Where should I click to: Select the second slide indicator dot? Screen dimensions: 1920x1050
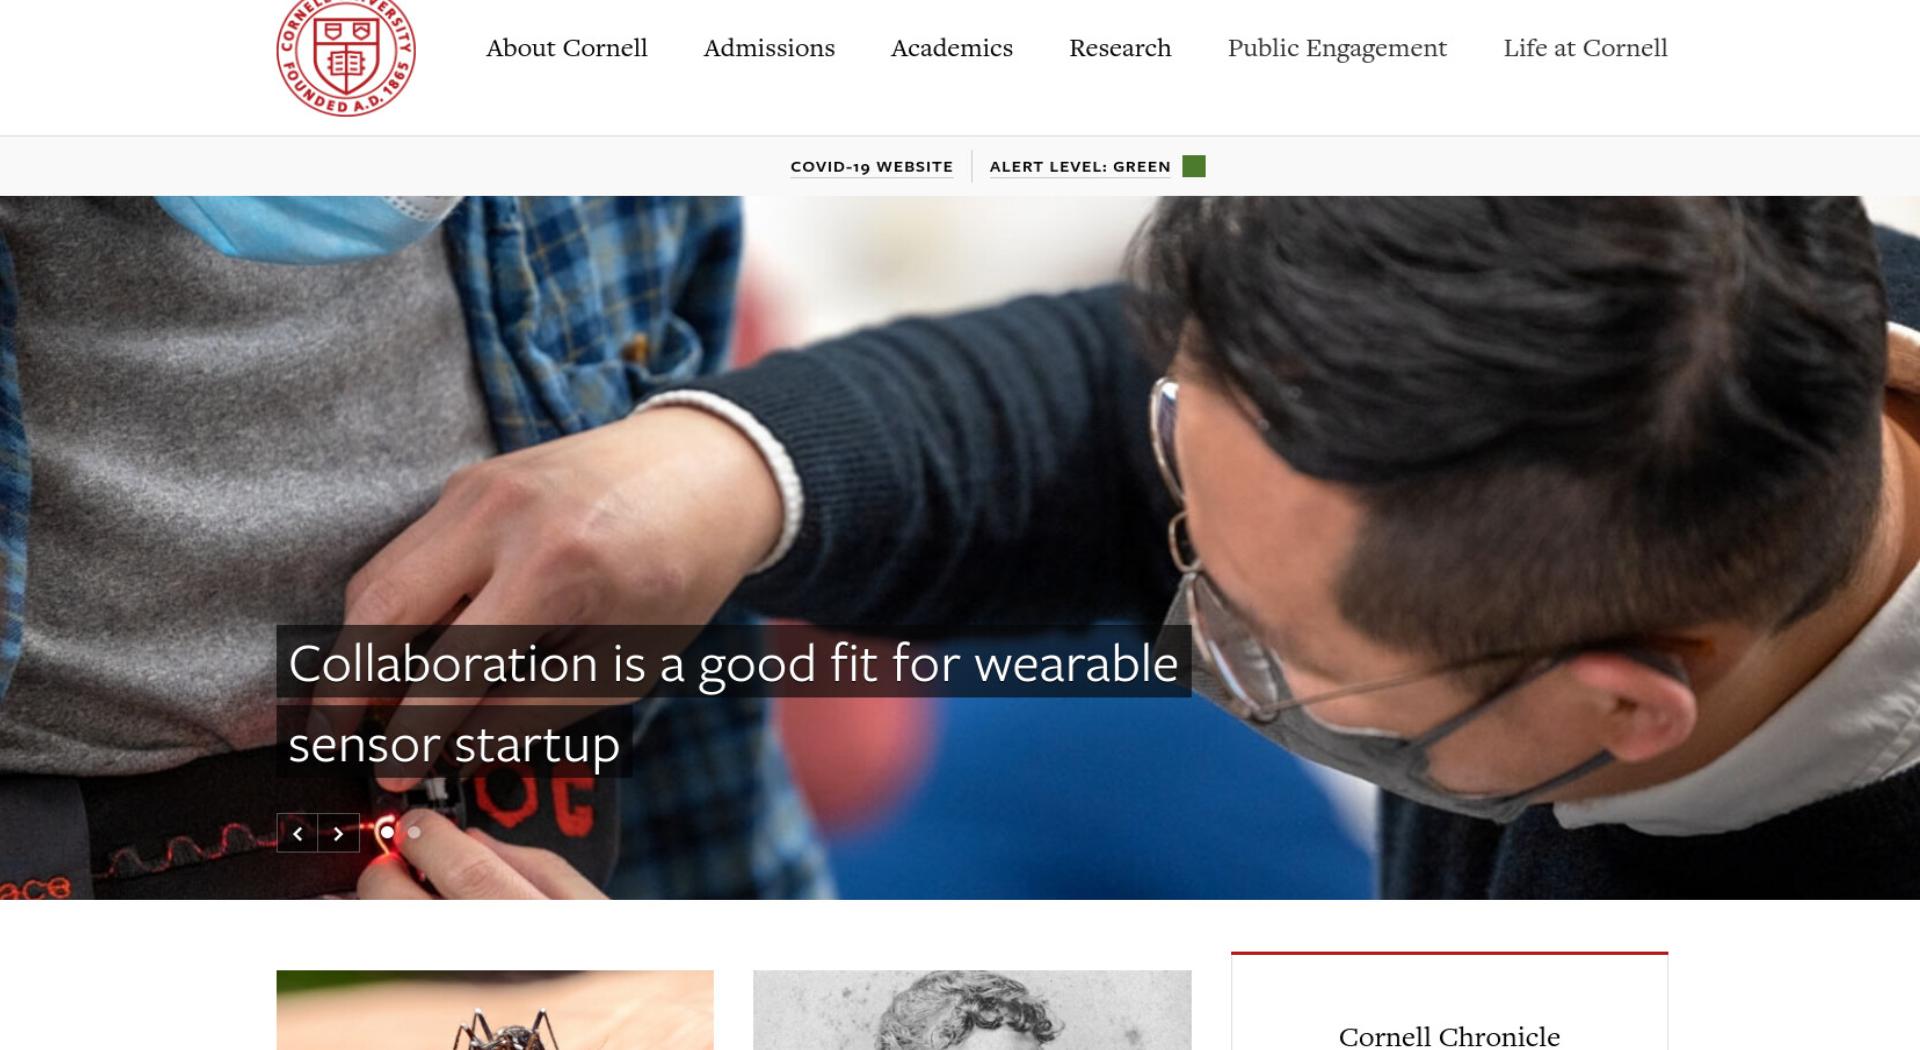pos(414,832)
